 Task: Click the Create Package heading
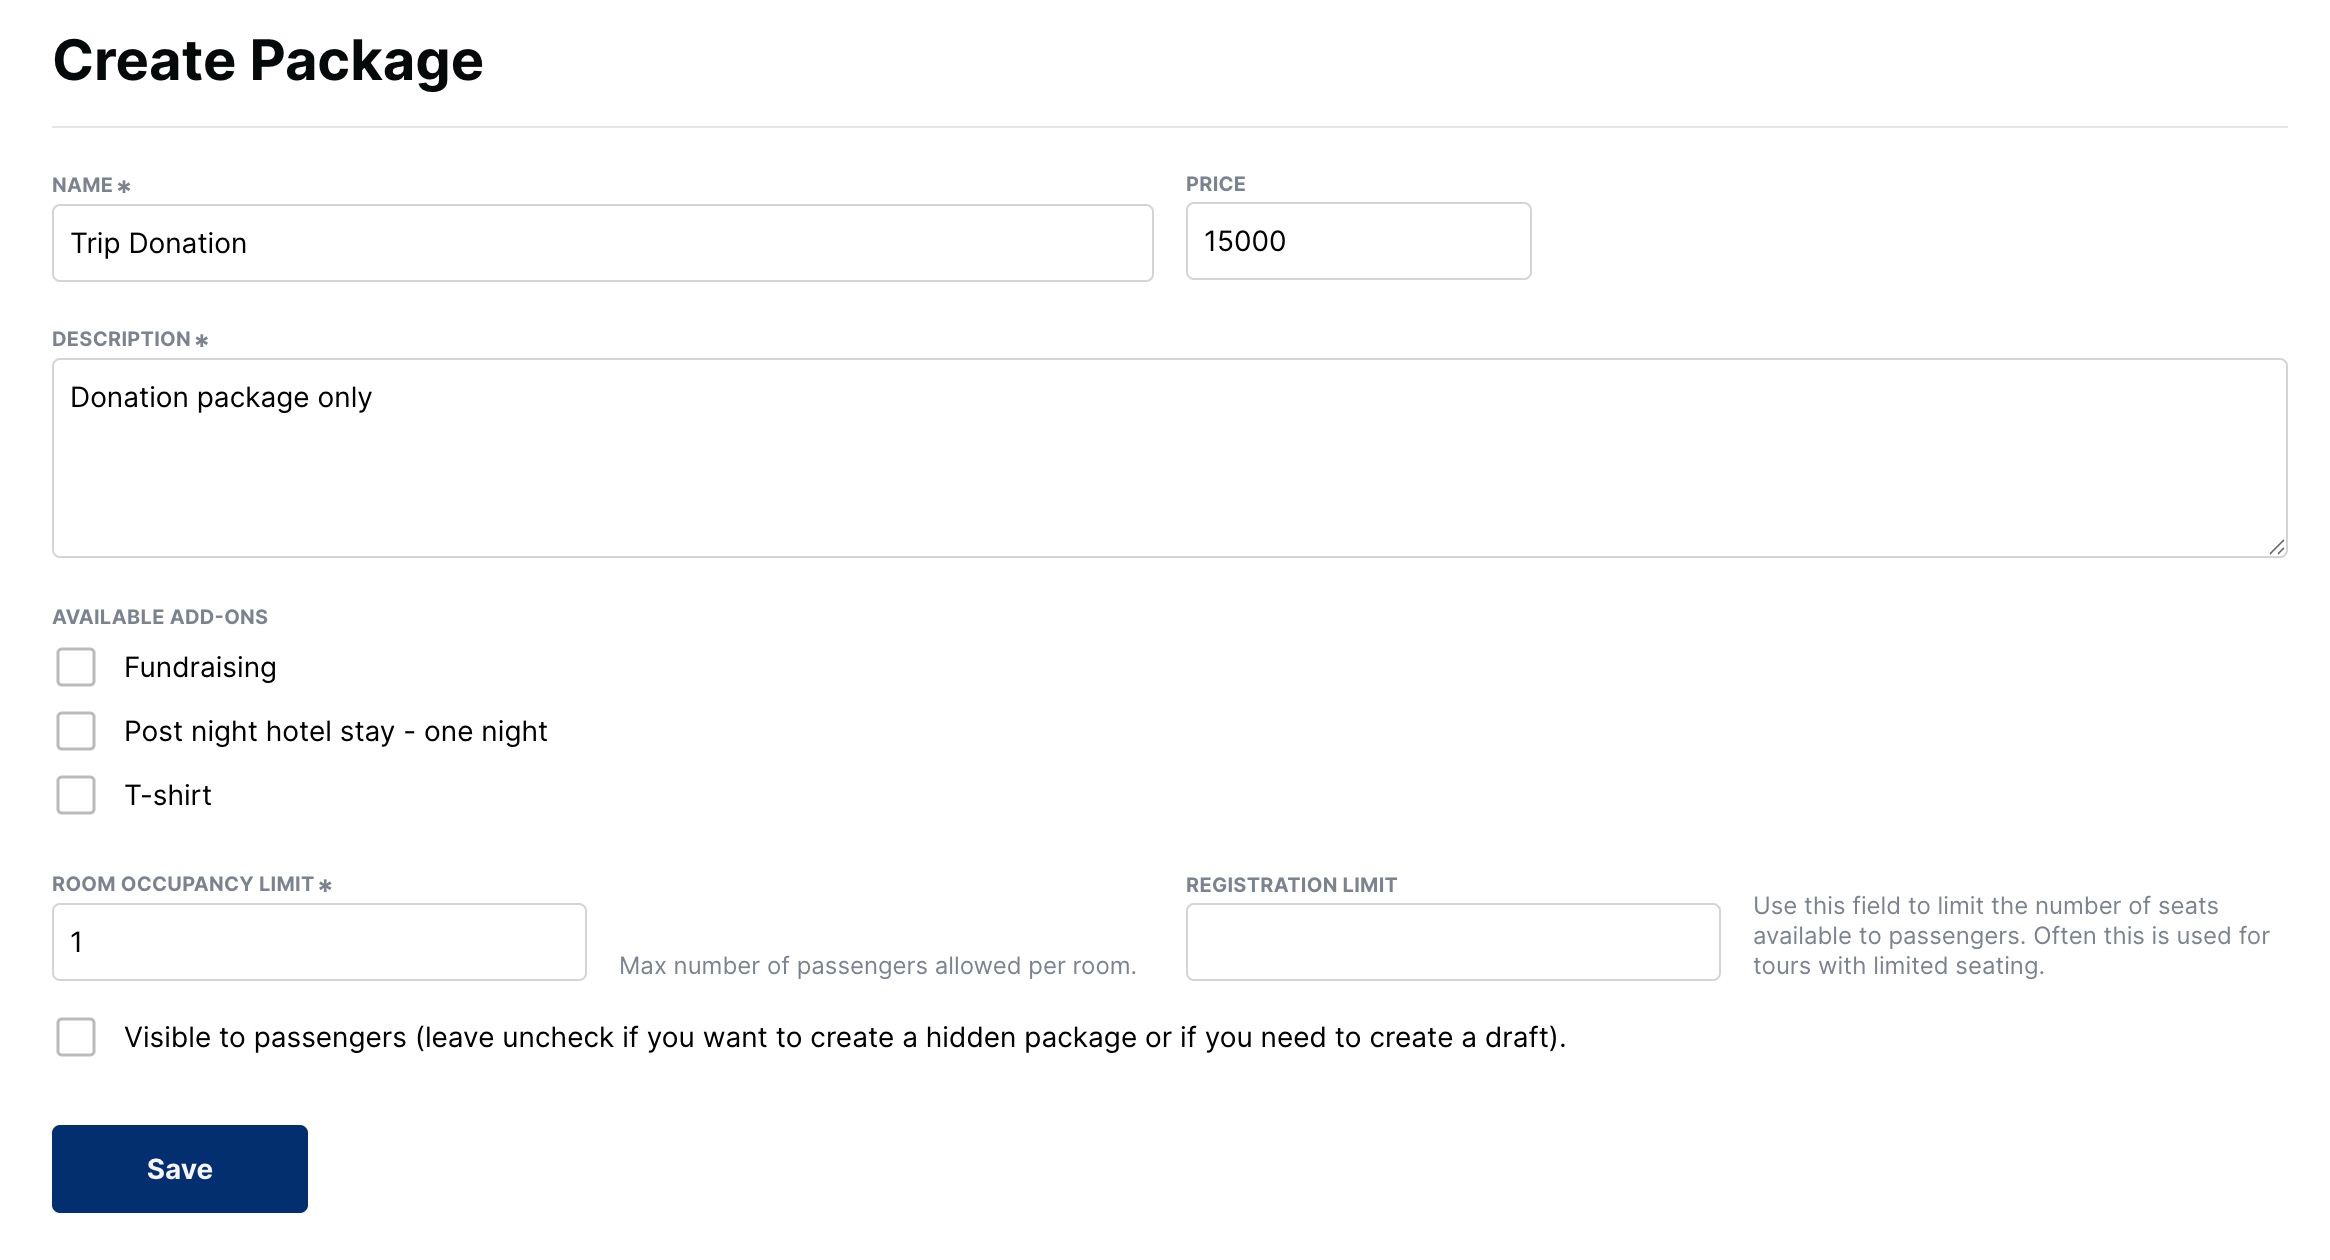pos(268,60)
